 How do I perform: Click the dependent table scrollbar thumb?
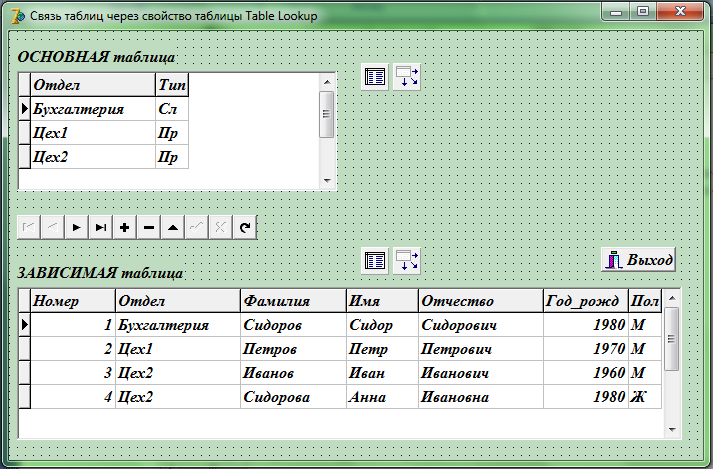pos(672,339)
